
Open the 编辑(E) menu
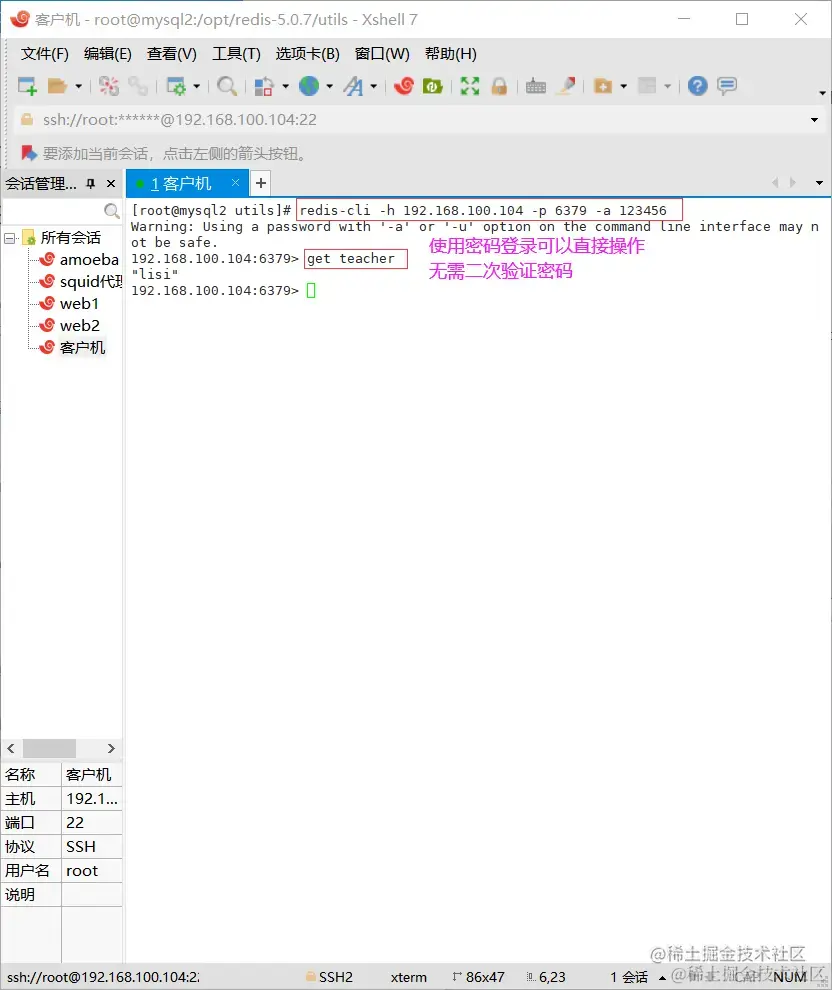click(x=107, y=54)
